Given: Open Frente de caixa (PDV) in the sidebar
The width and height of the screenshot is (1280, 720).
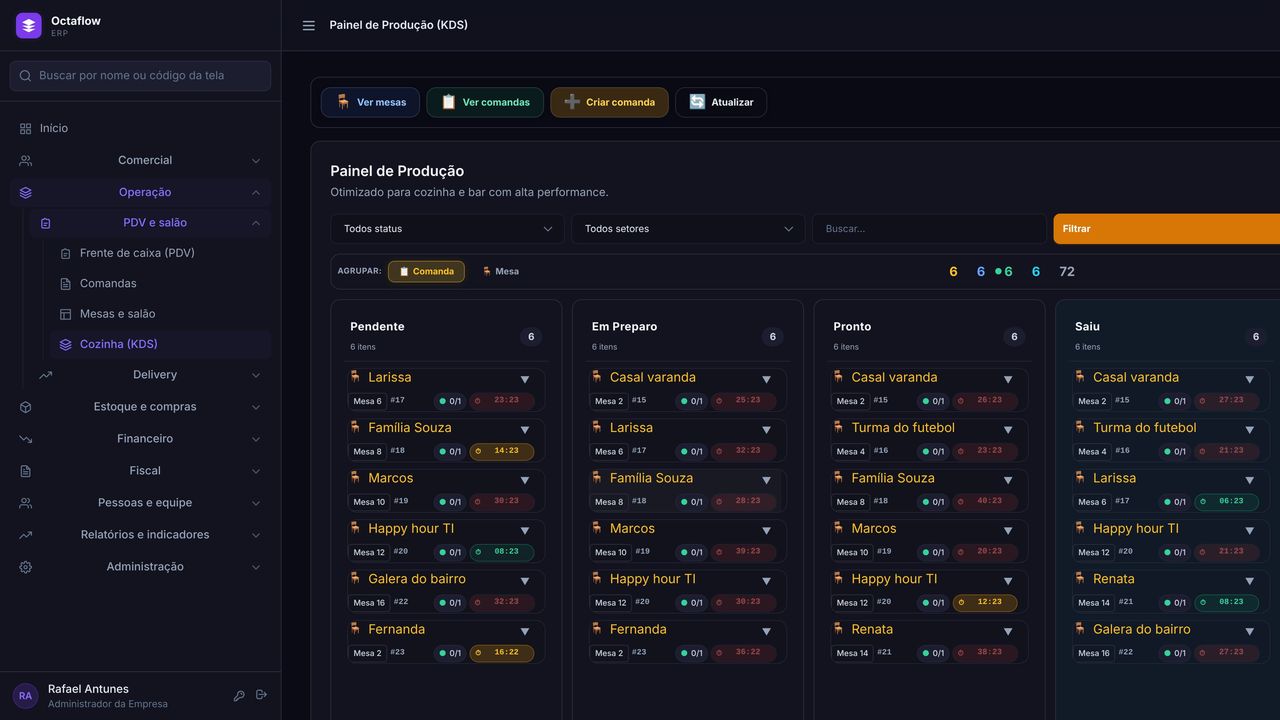Looking at the screenshot, I should [x=160, y=253].
